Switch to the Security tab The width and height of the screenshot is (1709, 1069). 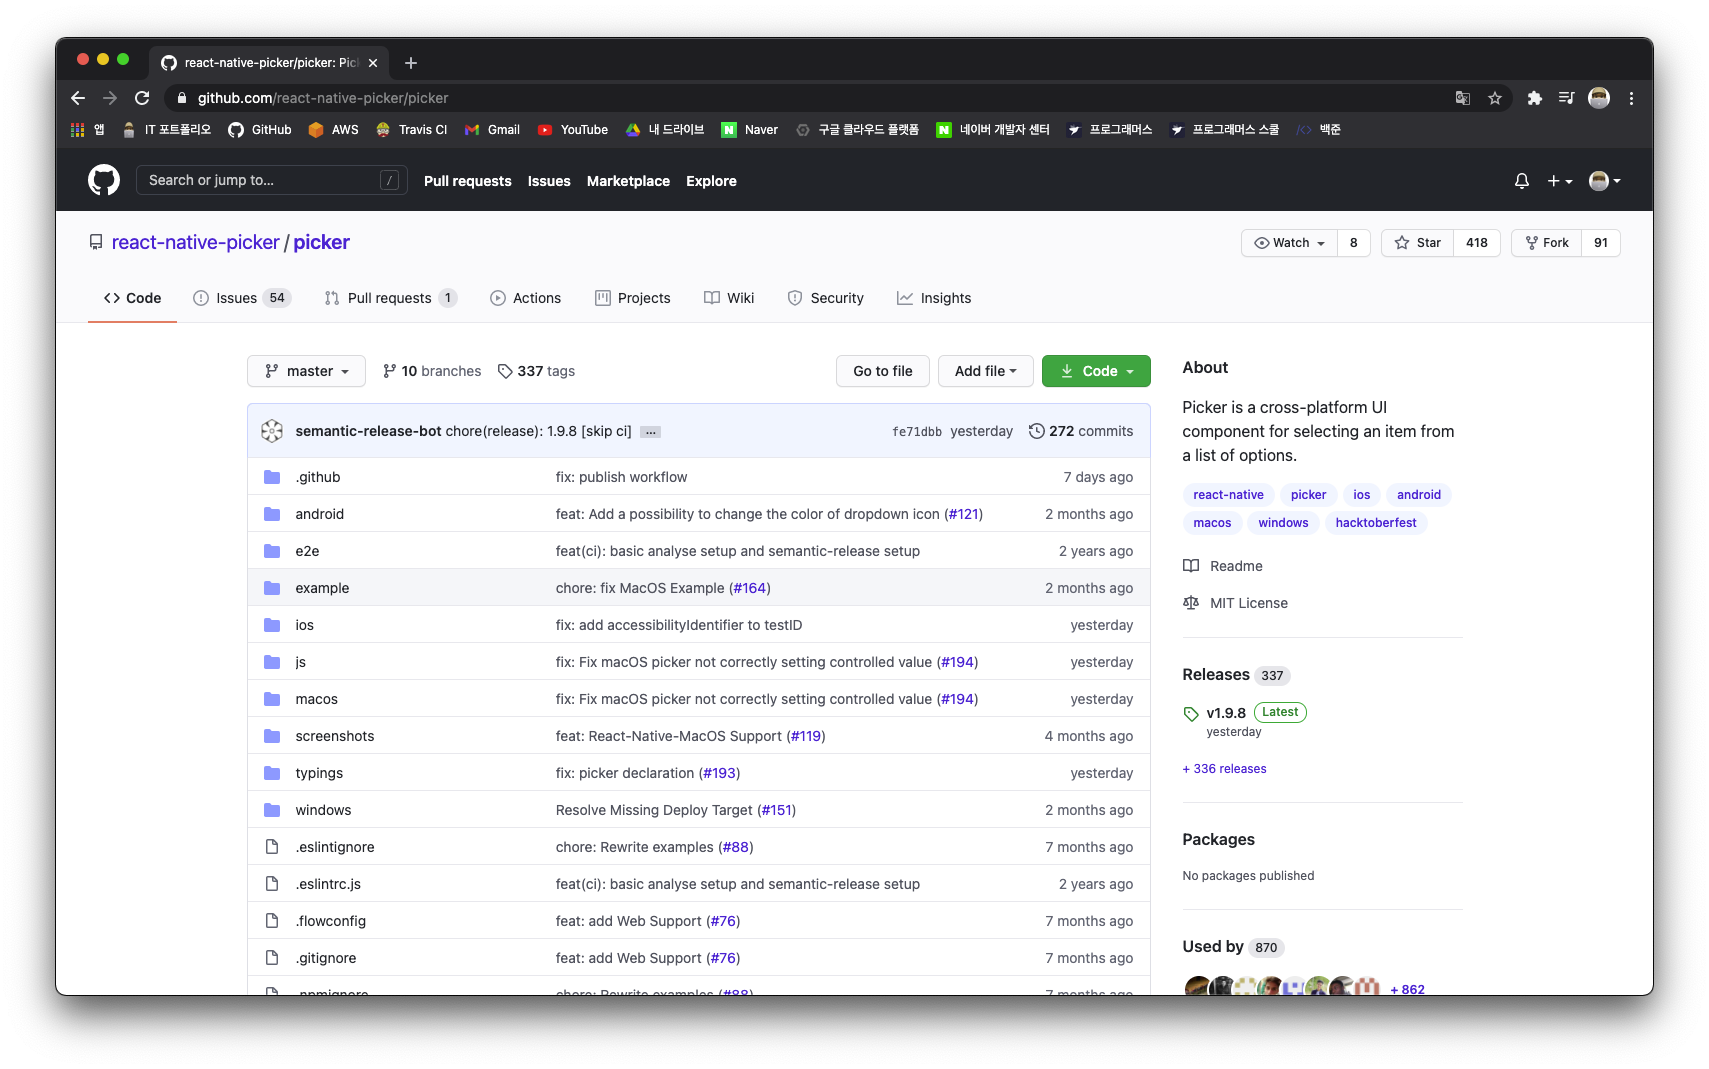825,298
